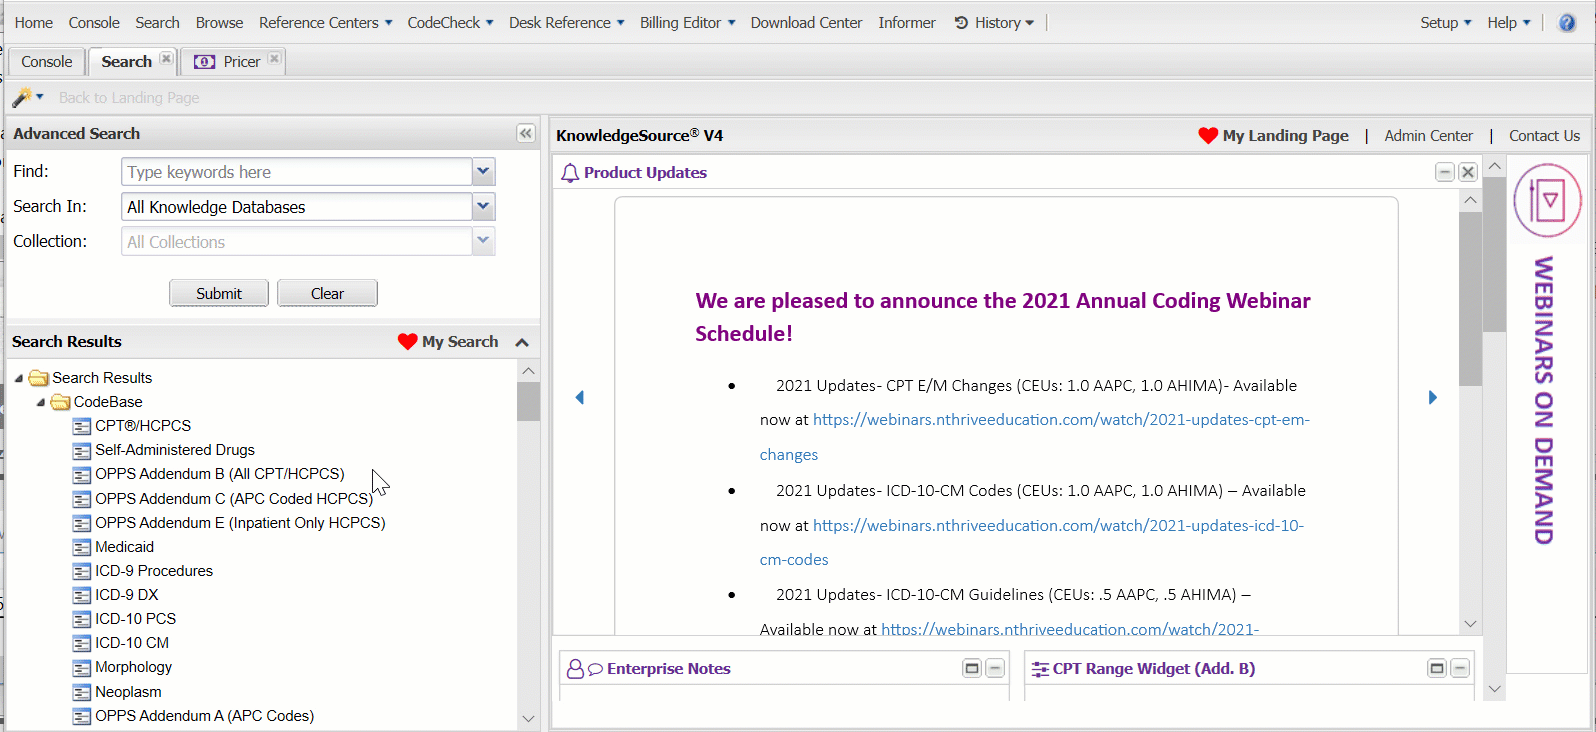This screenshot has height=732, width=1596.
Task: Open the Reference Centers menu
Action: tap(325, 23)
